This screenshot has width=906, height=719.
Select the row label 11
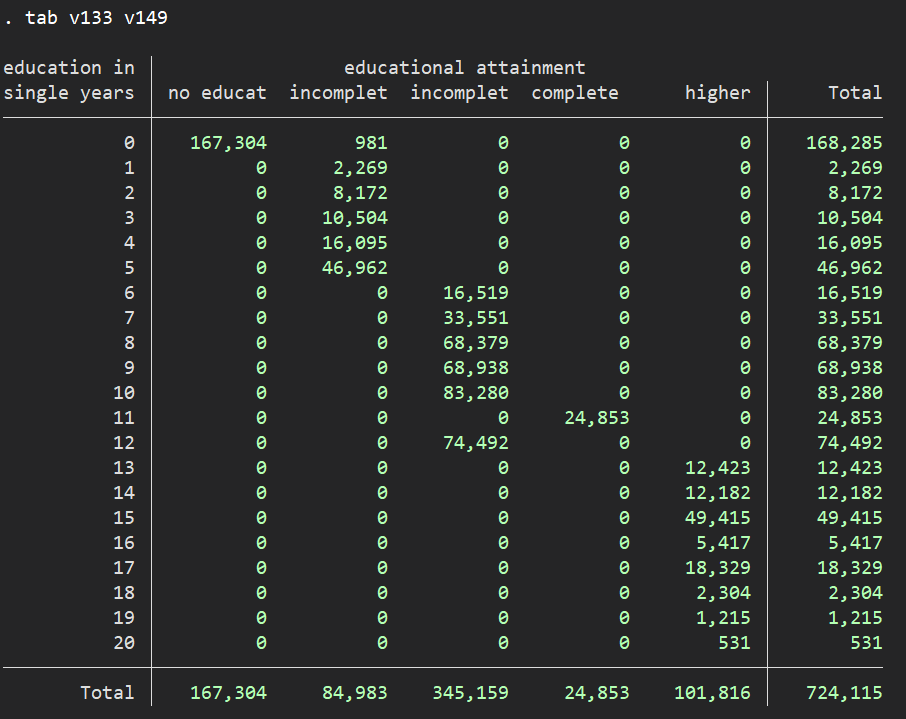(x=123, y=418)
